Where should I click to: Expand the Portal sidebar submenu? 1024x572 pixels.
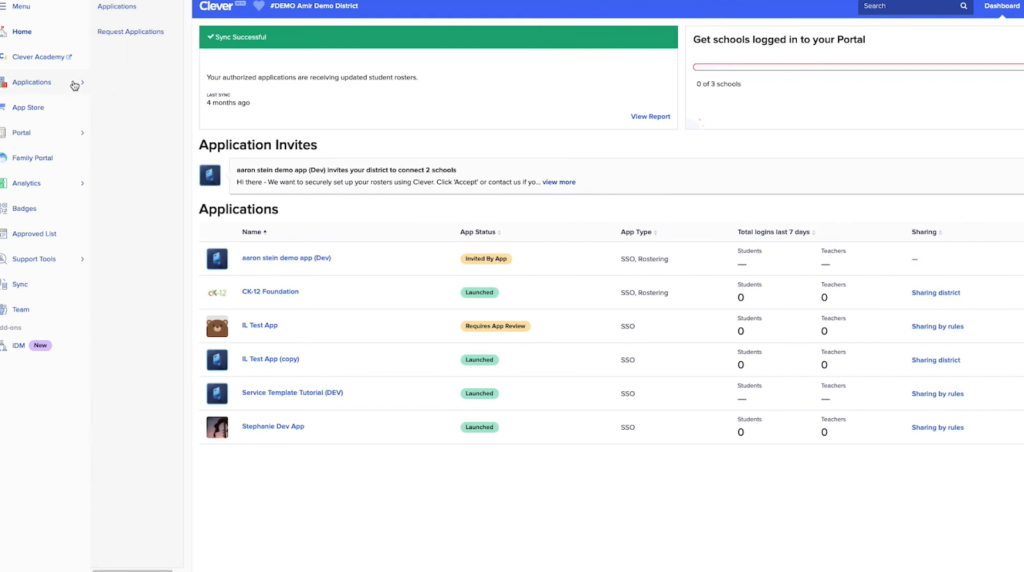click(82, 133)
